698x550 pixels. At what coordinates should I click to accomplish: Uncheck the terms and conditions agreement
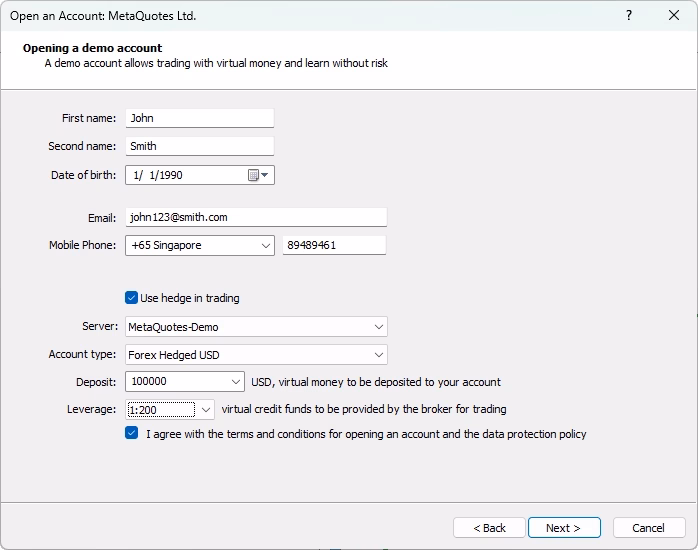(131, 433)
